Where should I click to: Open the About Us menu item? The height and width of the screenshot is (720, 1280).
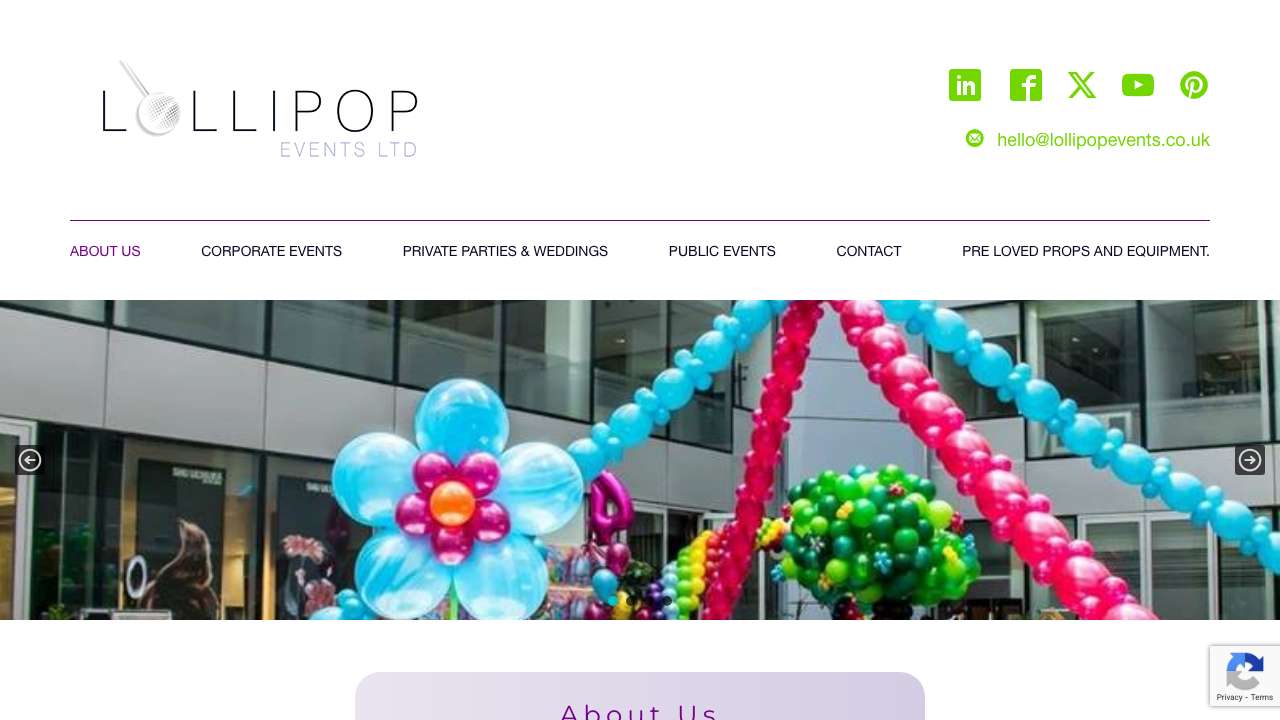[x=105, y=251]
